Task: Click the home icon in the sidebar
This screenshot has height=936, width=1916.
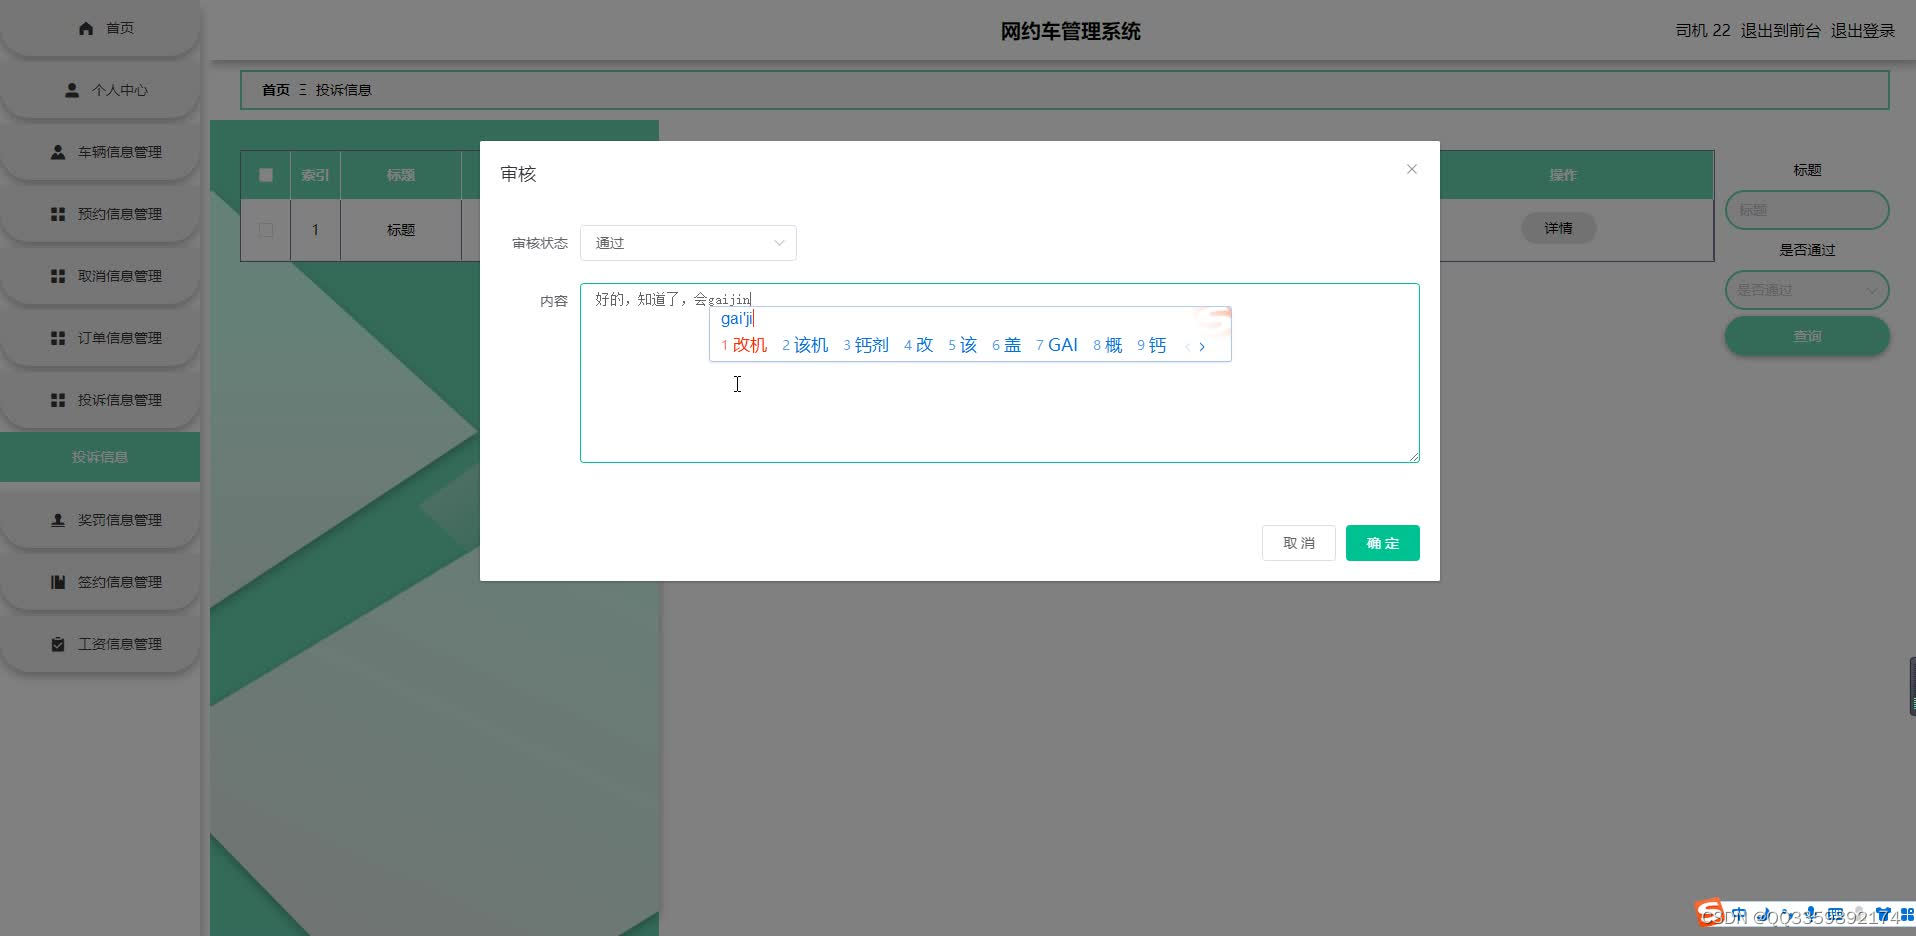Action: [x=86, y=28]
